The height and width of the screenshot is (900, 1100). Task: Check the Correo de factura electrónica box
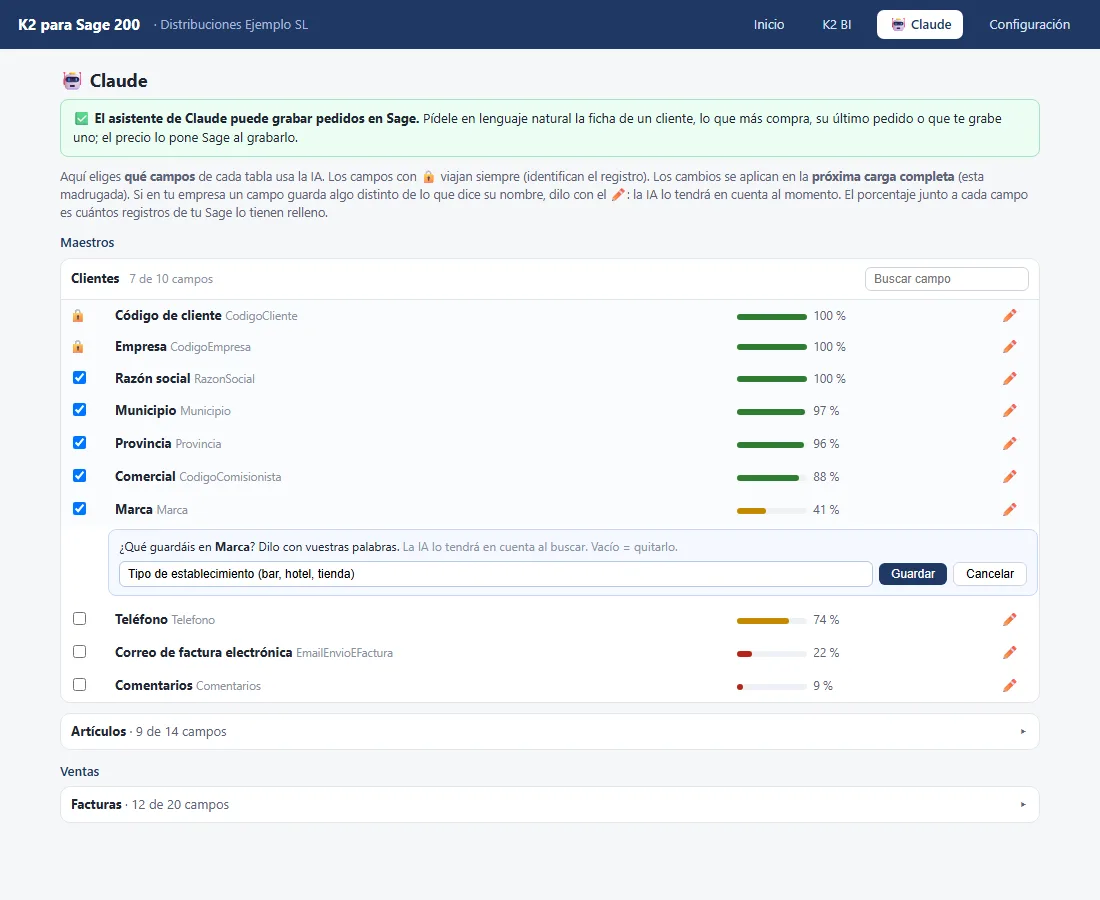pos(80,652)
